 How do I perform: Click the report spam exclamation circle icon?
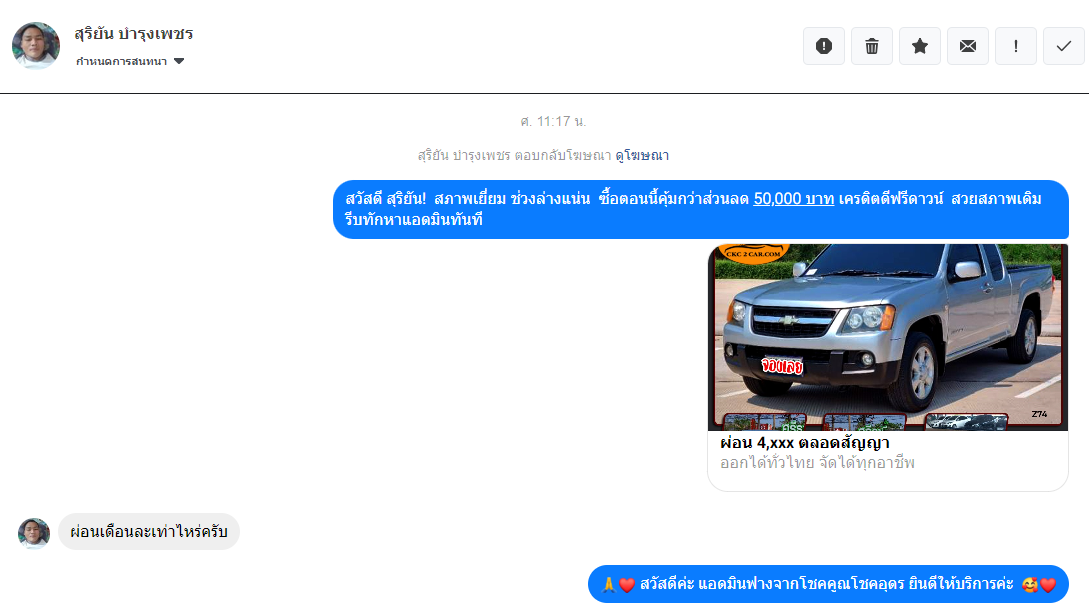(x=824, y=46)
